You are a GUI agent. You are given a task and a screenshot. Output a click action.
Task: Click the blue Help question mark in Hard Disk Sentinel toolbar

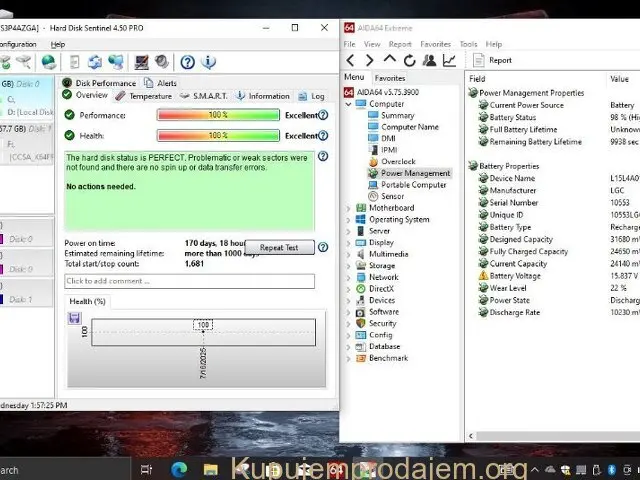[187, 62]
